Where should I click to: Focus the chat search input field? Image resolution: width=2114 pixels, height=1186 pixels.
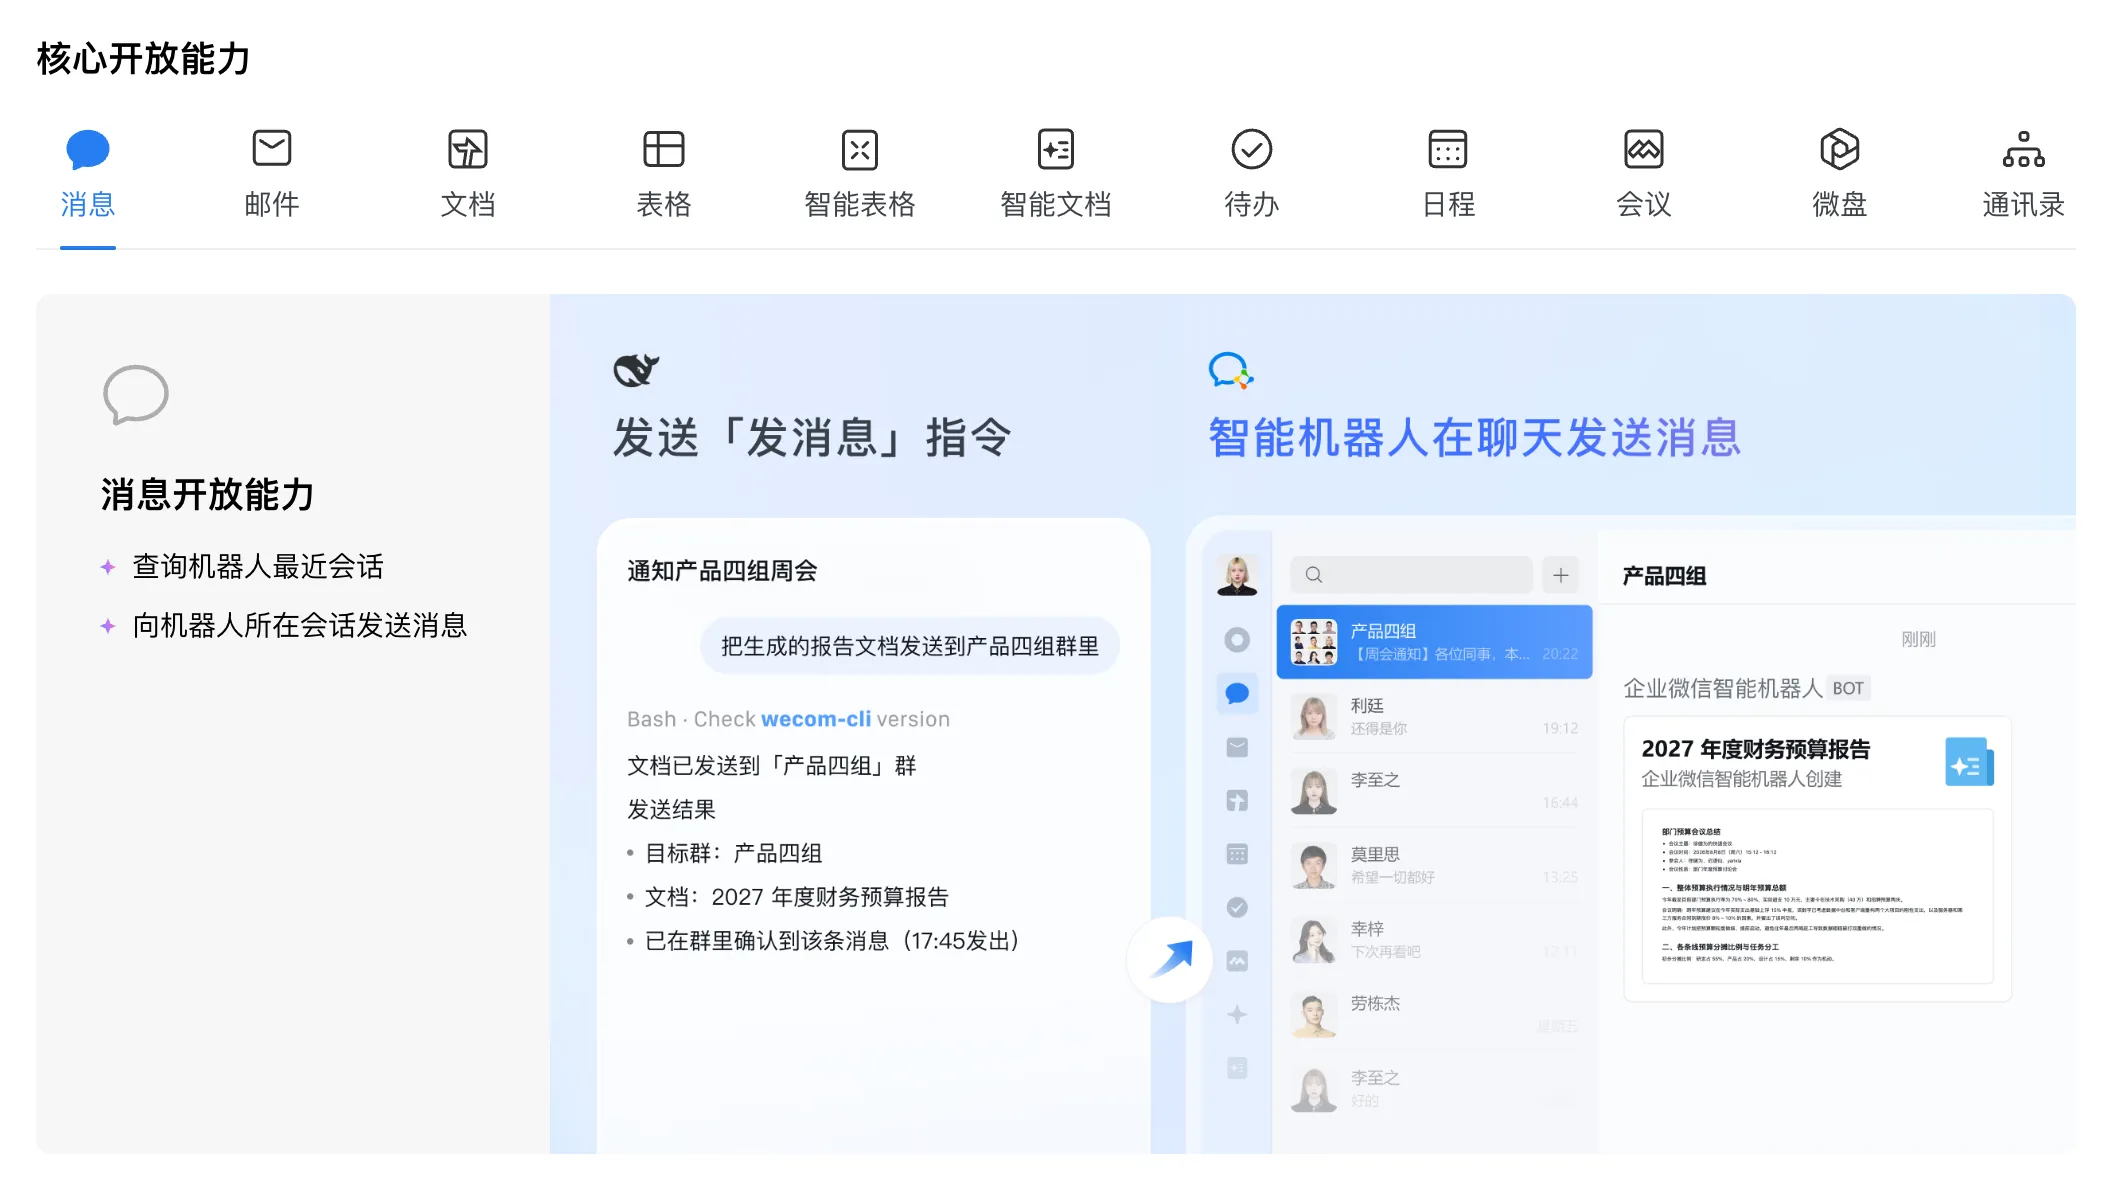pos(1411,575)
